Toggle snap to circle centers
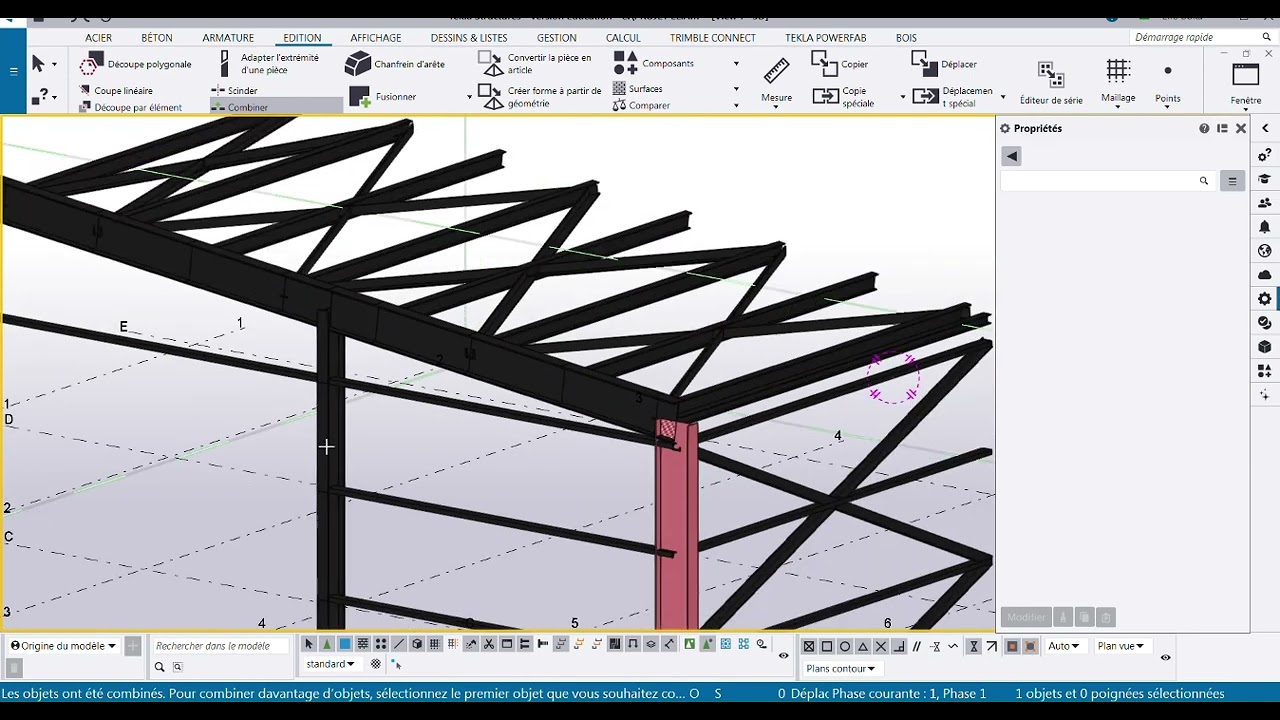 [845, 646]
